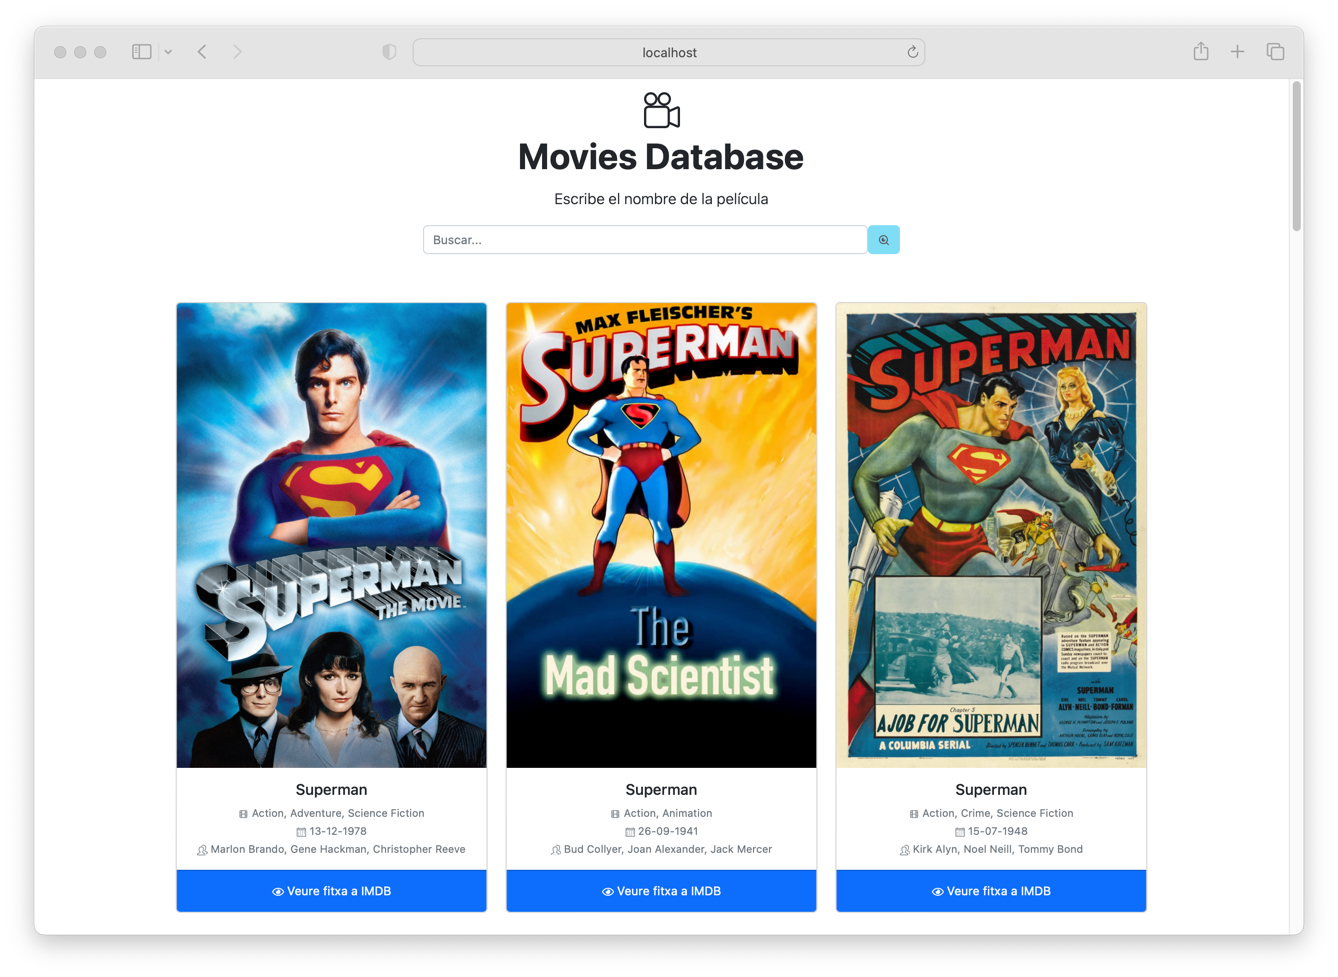Click the date 26-09-1941
The height and width of the screenshot is (977, 1338).
tap(668, 831)
